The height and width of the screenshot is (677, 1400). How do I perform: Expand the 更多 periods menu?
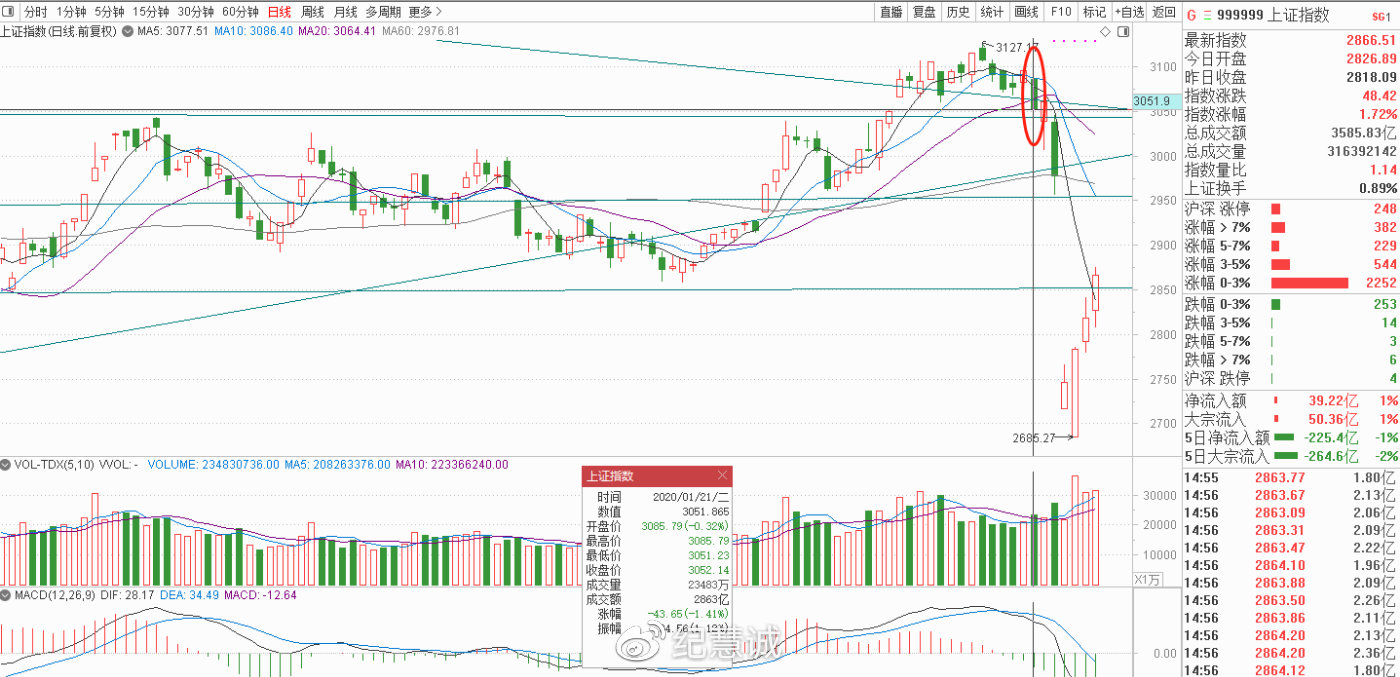coord(425,12)
